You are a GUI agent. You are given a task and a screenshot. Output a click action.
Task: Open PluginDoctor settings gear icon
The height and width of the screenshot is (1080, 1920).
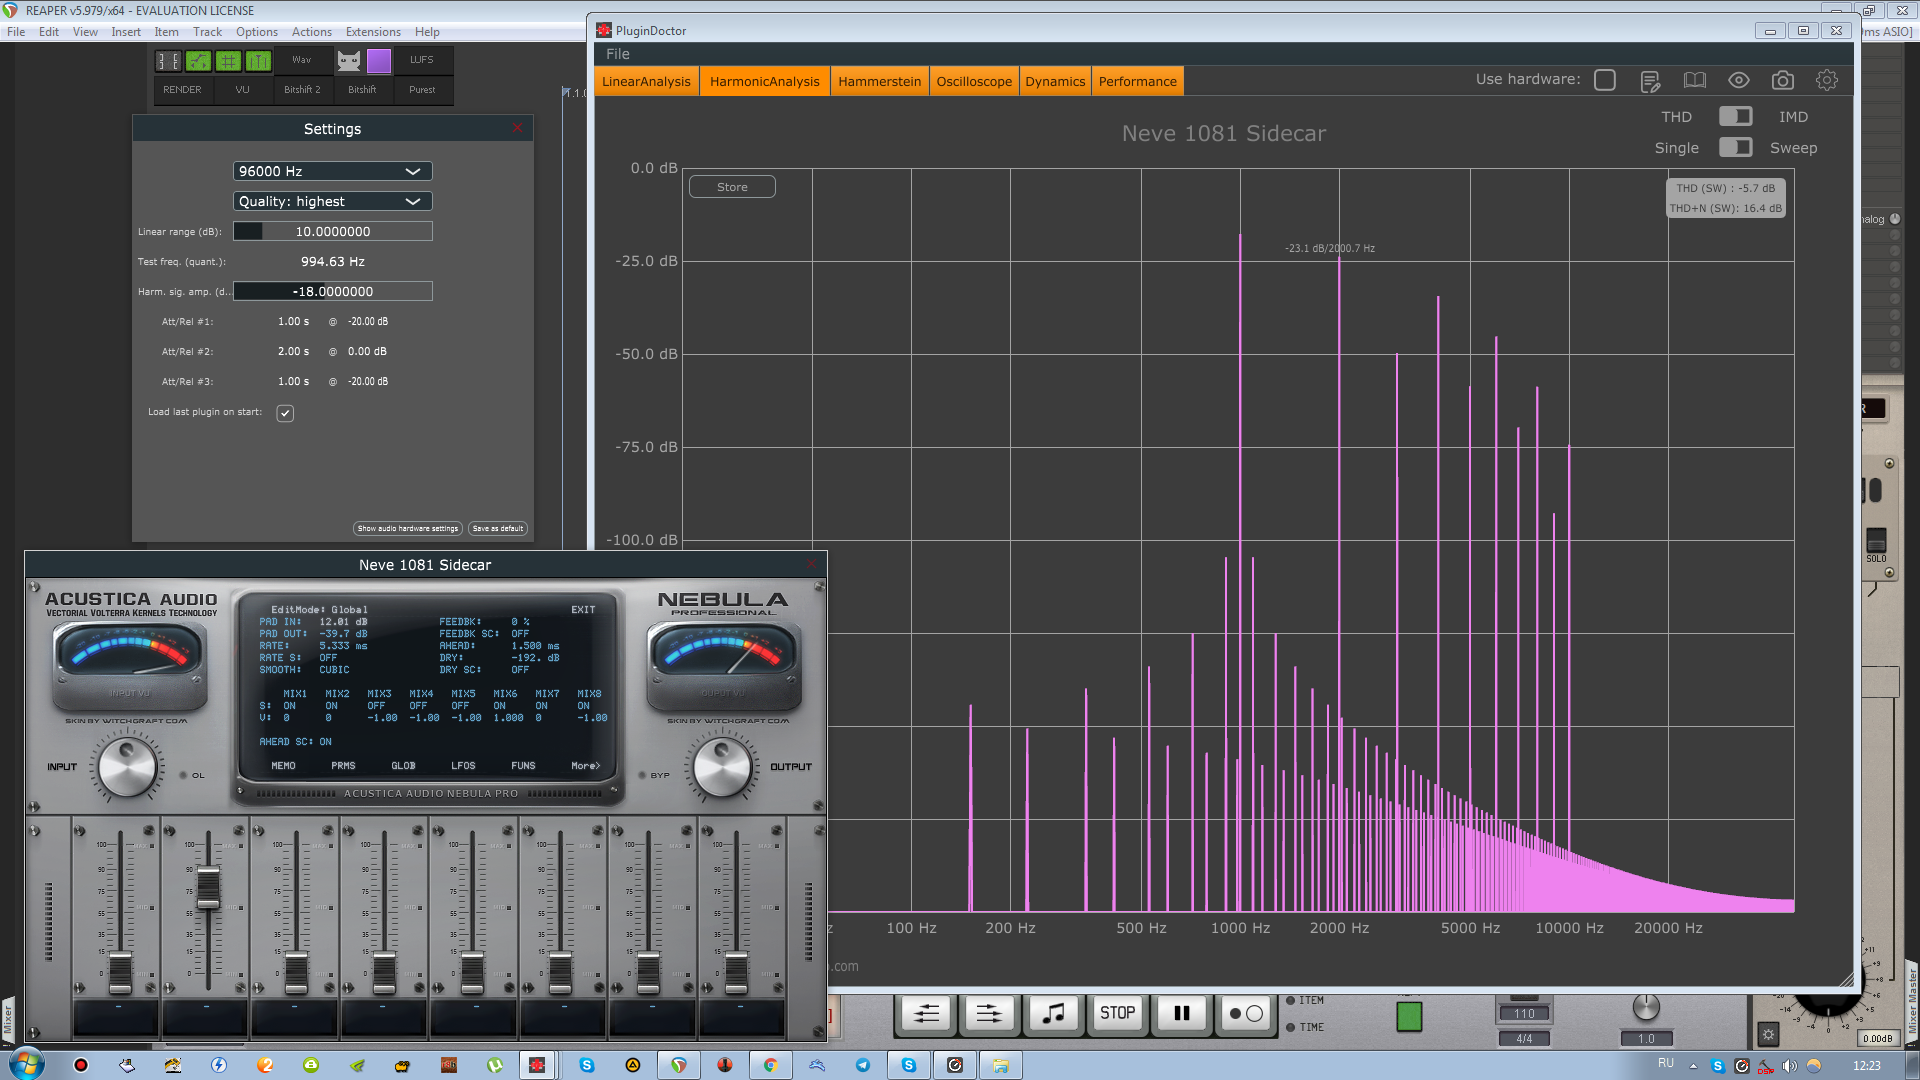pyautogui.click(x=1827, y=80)
